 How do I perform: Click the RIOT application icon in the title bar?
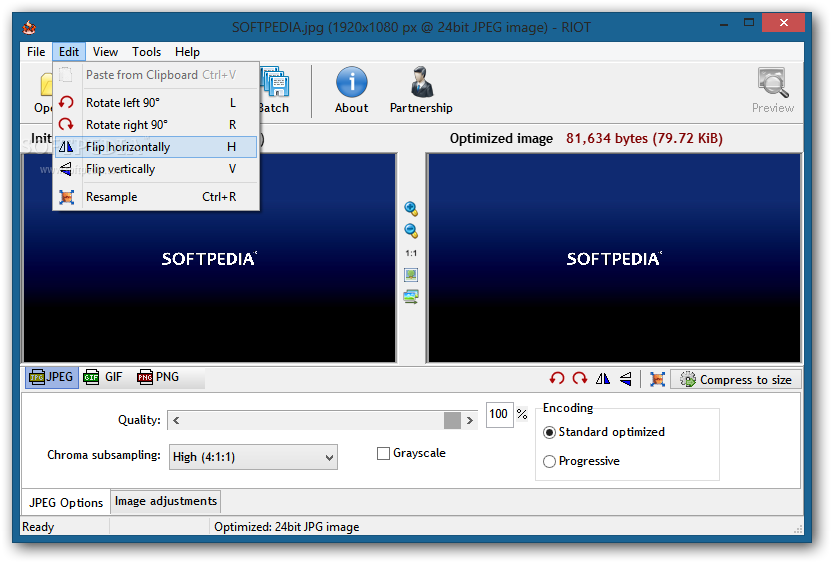(29, 27)
